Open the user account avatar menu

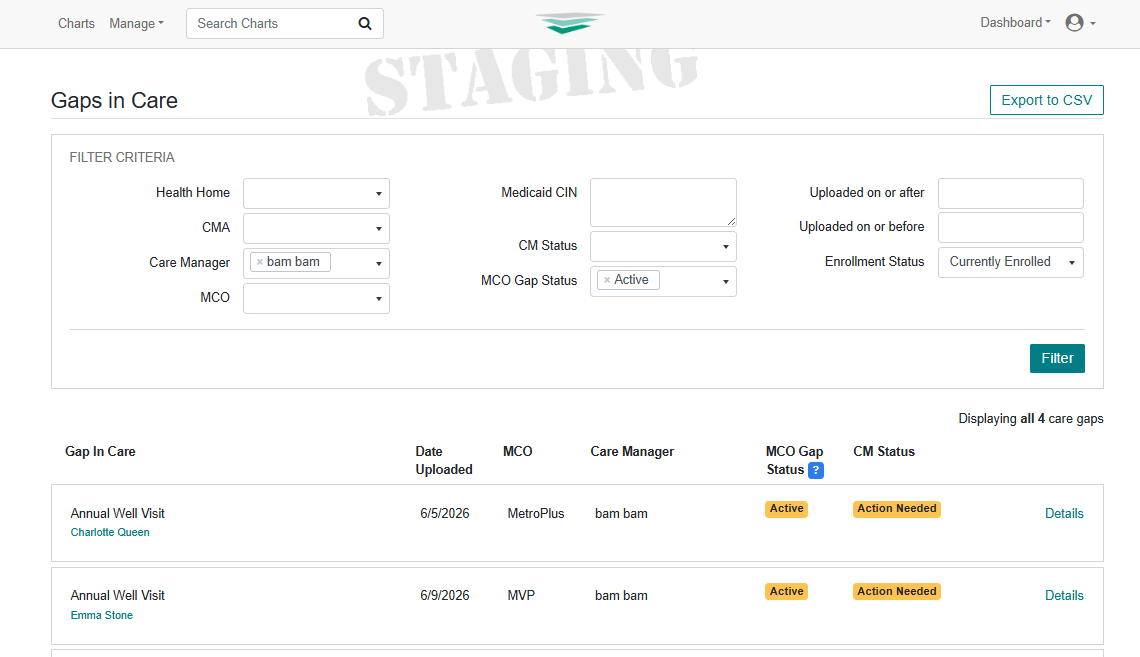point(1080,23)
